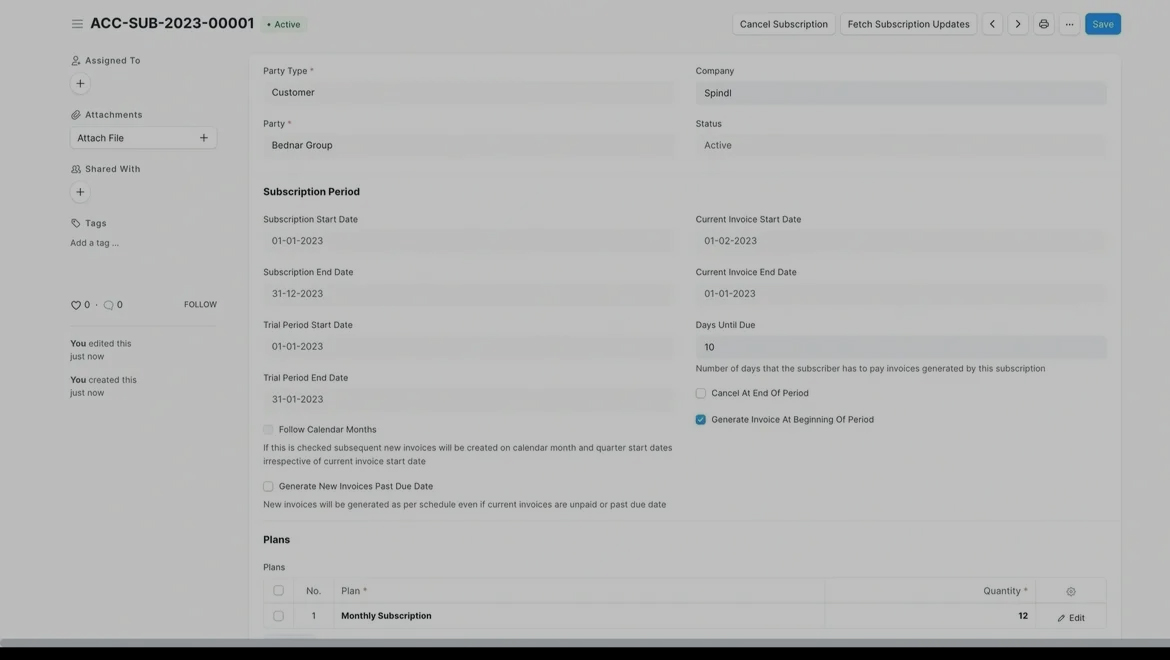Edit the Monthly Subscription plan row
1170x660 pixels.
(1070, 618)
